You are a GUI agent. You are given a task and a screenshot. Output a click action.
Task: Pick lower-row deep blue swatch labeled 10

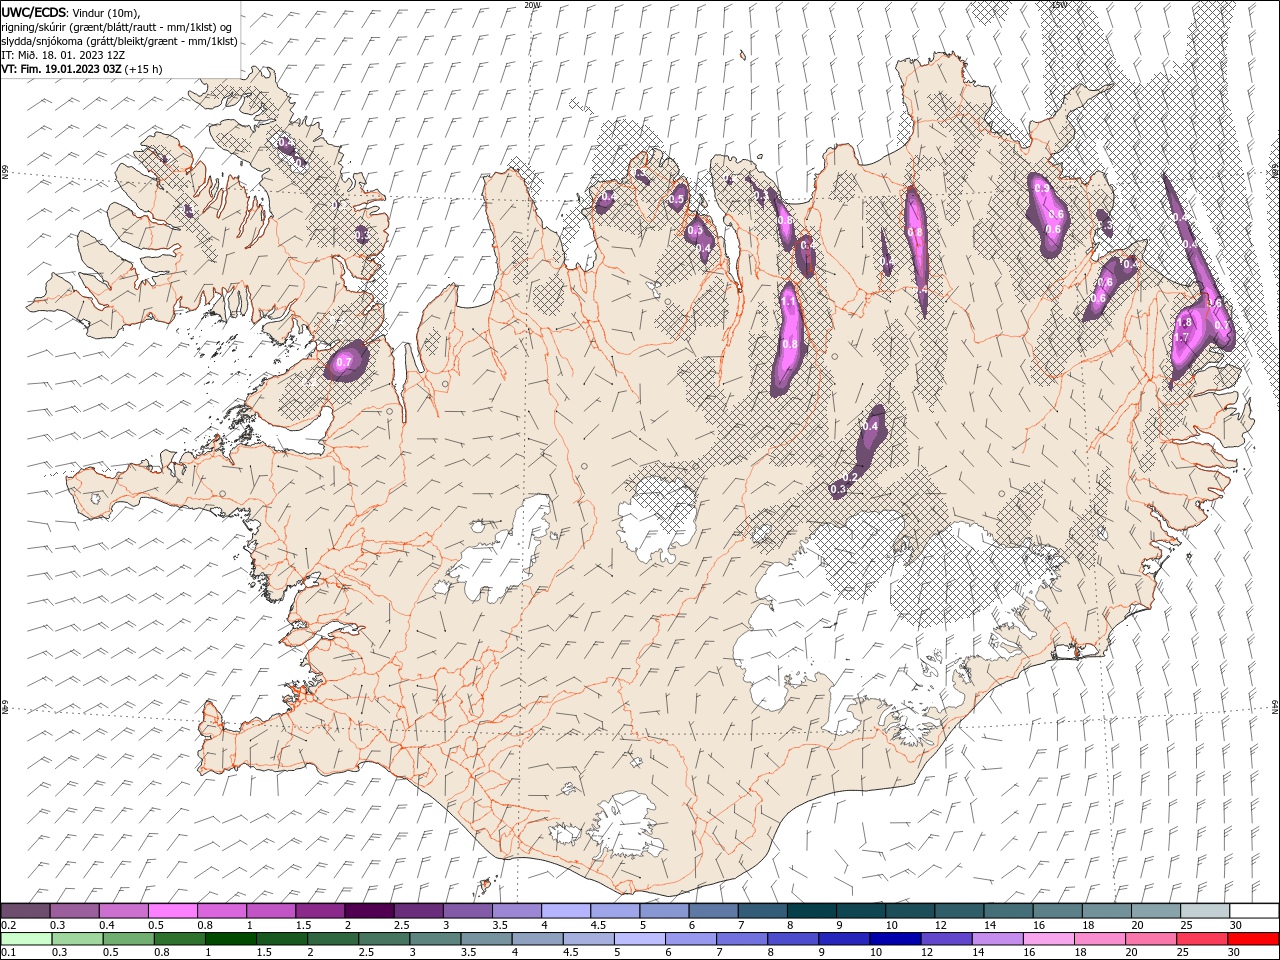click(894, 939)
